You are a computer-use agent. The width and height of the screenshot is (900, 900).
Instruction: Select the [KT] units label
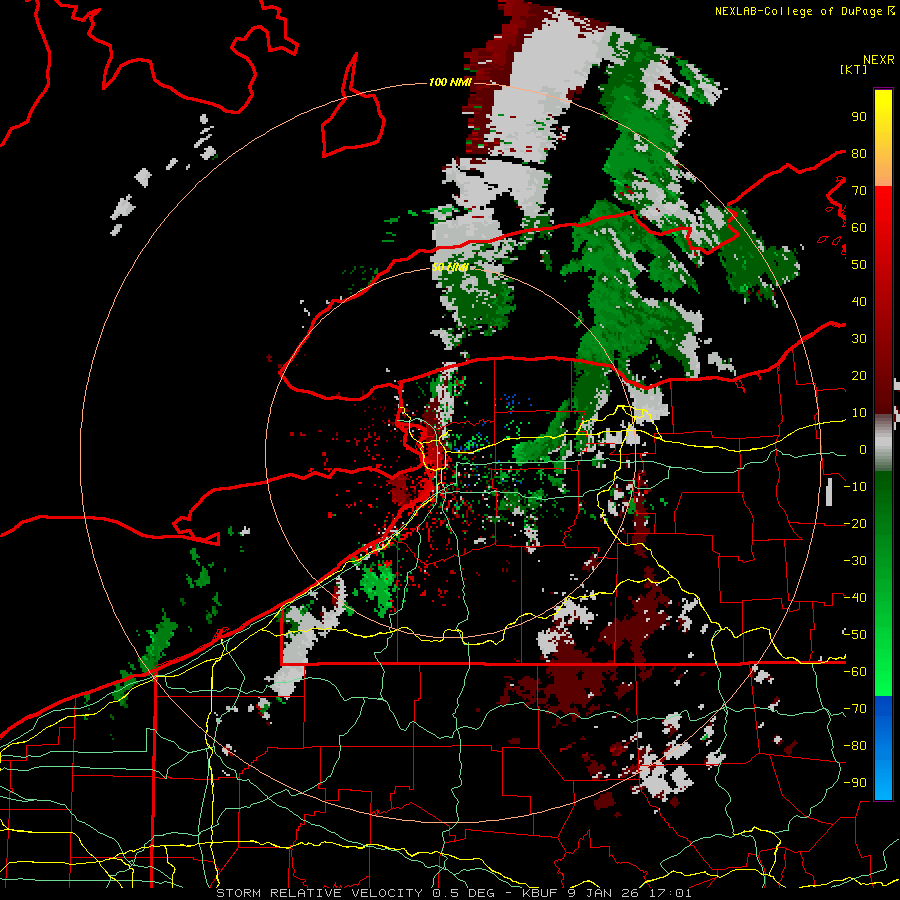click(853, 69)
